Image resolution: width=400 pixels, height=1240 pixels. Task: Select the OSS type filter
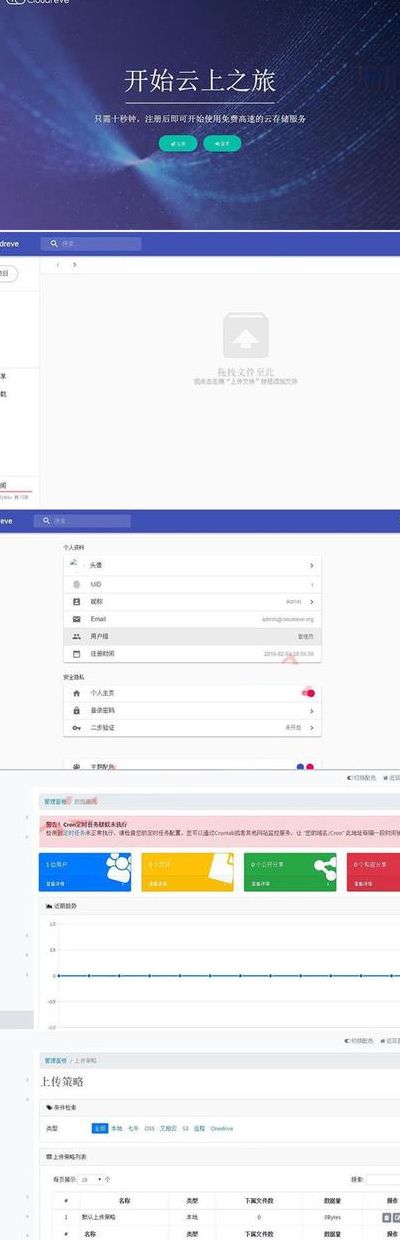(149, 1128)
